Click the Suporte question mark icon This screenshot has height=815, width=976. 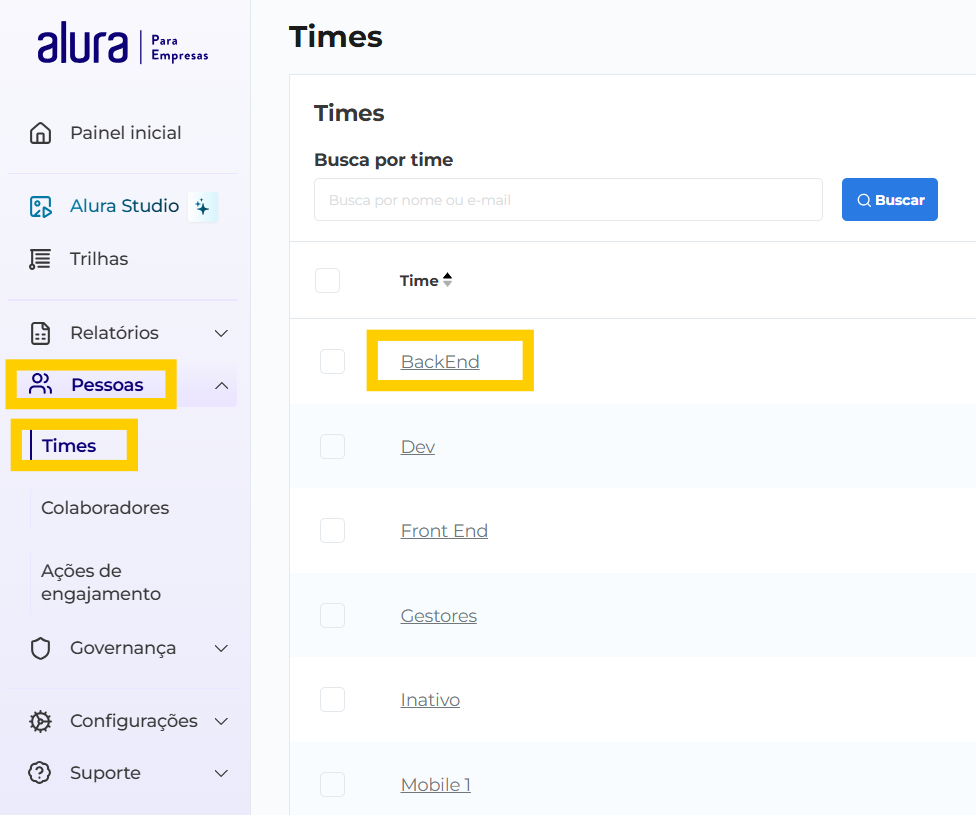40,773
